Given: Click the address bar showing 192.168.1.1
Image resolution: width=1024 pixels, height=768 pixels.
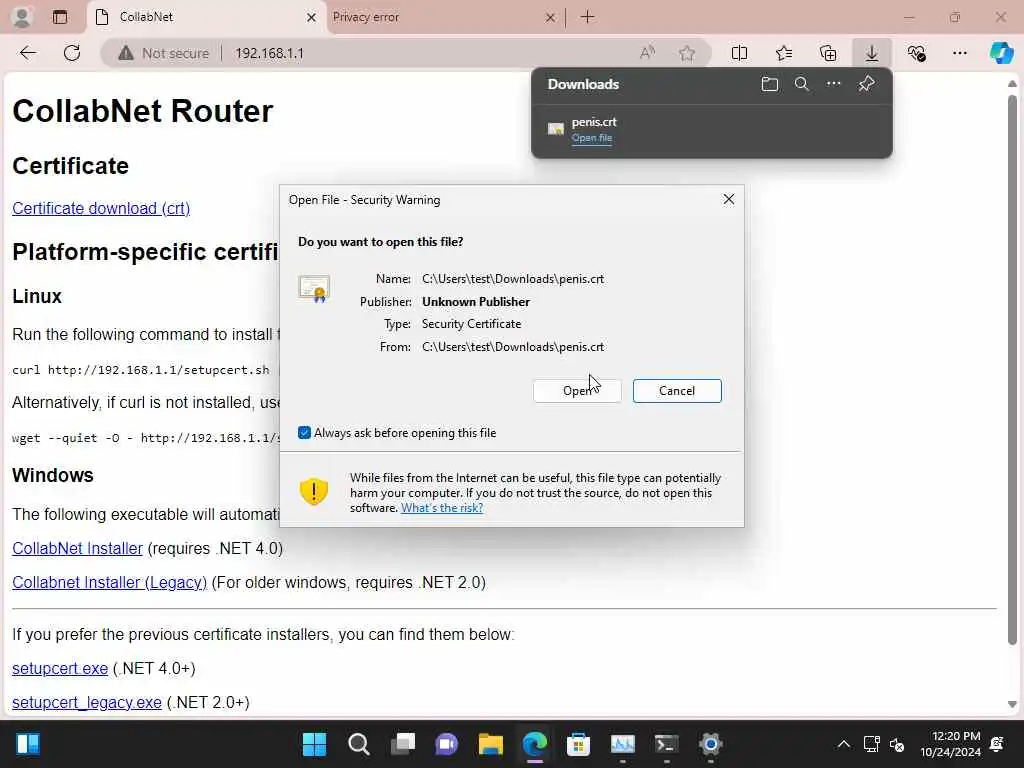Looking at the screenshot, I should pos(405,53).
